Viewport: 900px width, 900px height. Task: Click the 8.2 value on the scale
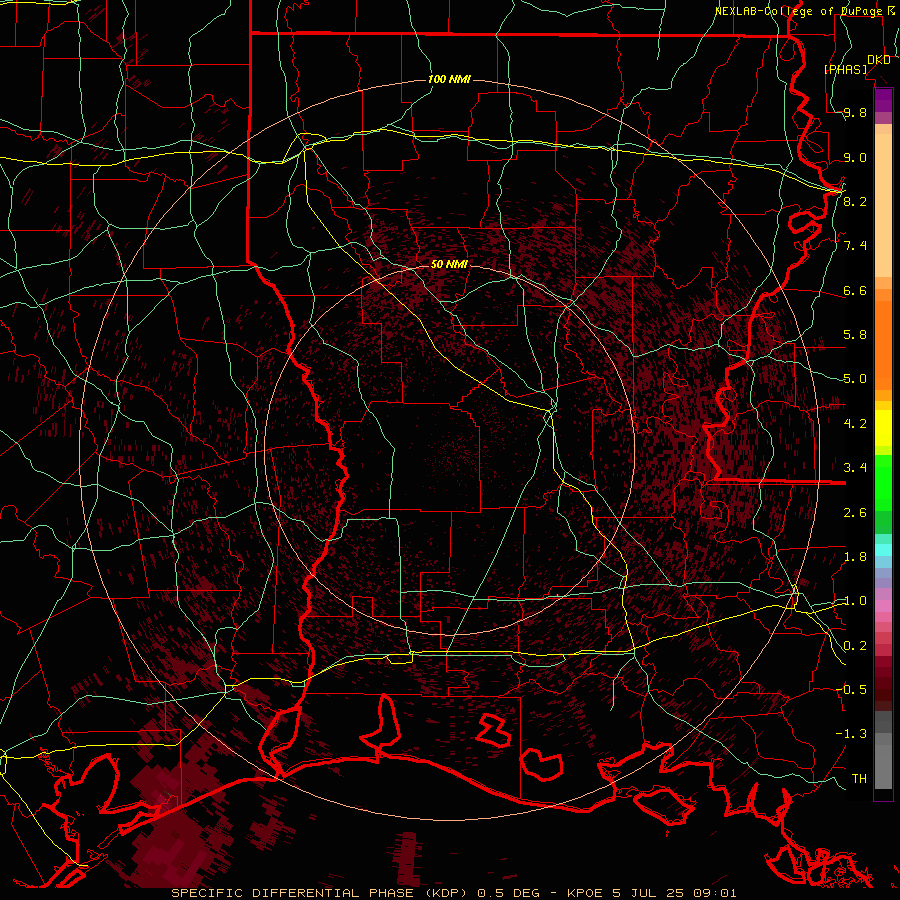coord(855,201)
